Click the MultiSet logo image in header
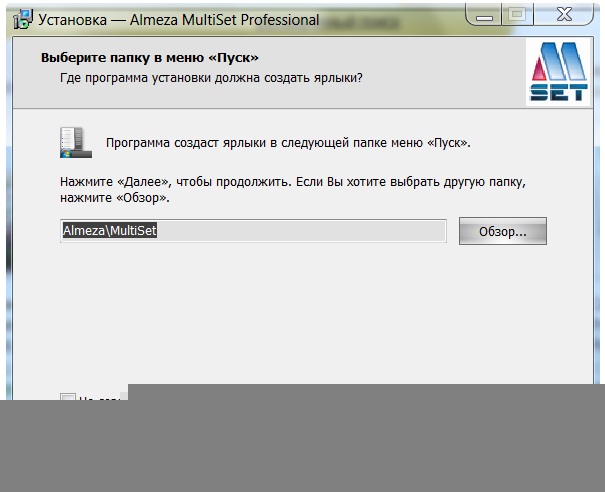605x492 pixels. 558,71
